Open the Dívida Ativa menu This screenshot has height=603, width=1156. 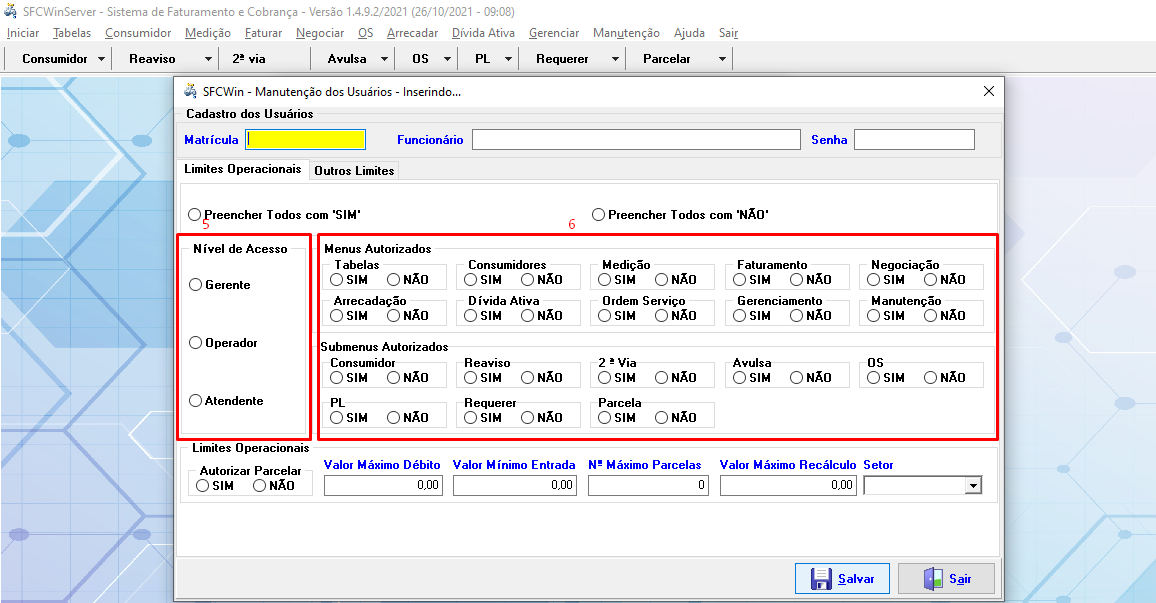pyautogui.click(x=483, y=33)
